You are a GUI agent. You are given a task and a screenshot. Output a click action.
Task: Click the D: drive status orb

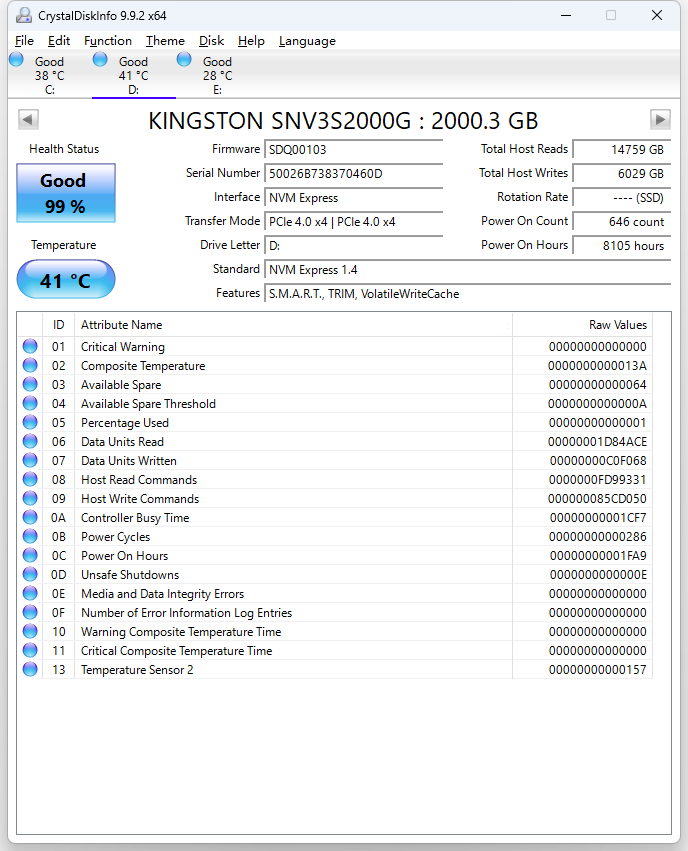pyautogui.click(x=100, y=59)
